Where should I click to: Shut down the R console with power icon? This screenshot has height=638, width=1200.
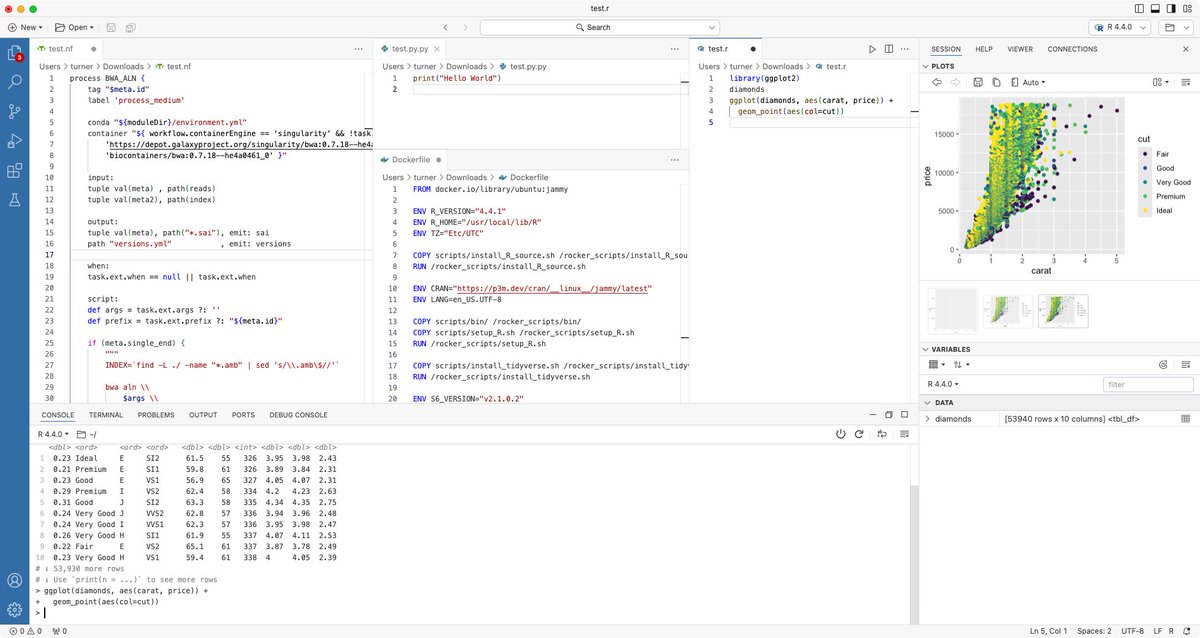pyautogui.click(x=841, y=434)
